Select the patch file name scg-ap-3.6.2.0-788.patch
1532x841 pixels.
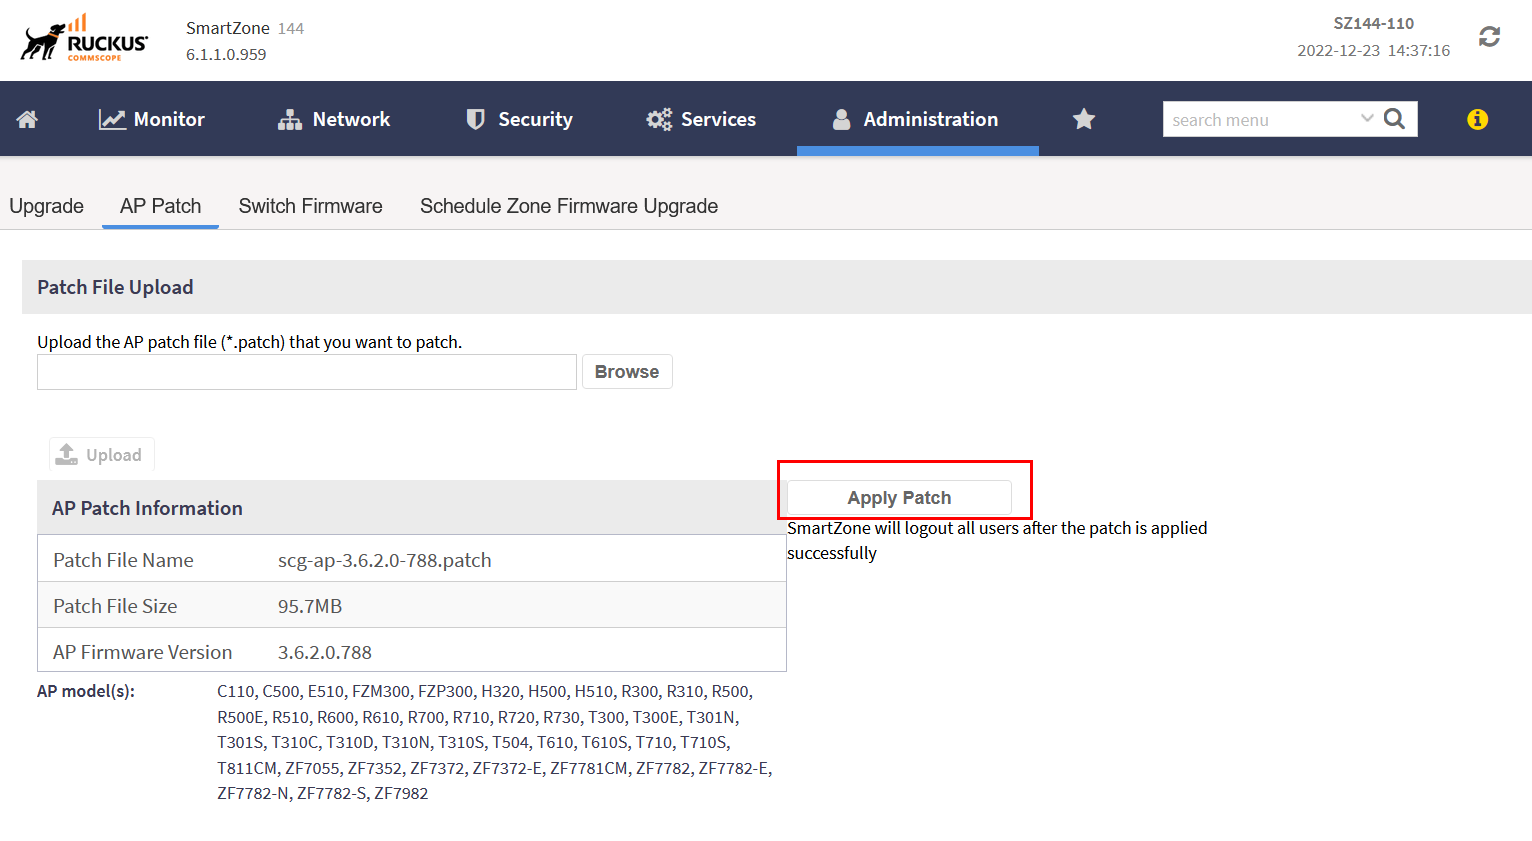click(385, 560)
